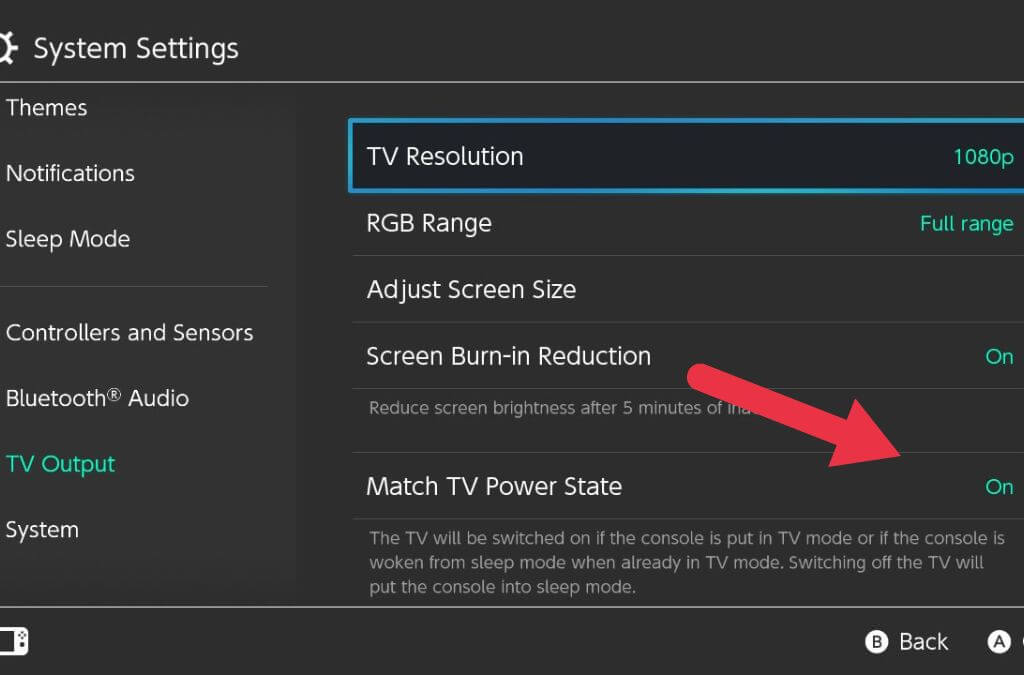Open Themes in the sidebar
The height and width of the screenshot is (675, 1024).
(x=47, y=108)
